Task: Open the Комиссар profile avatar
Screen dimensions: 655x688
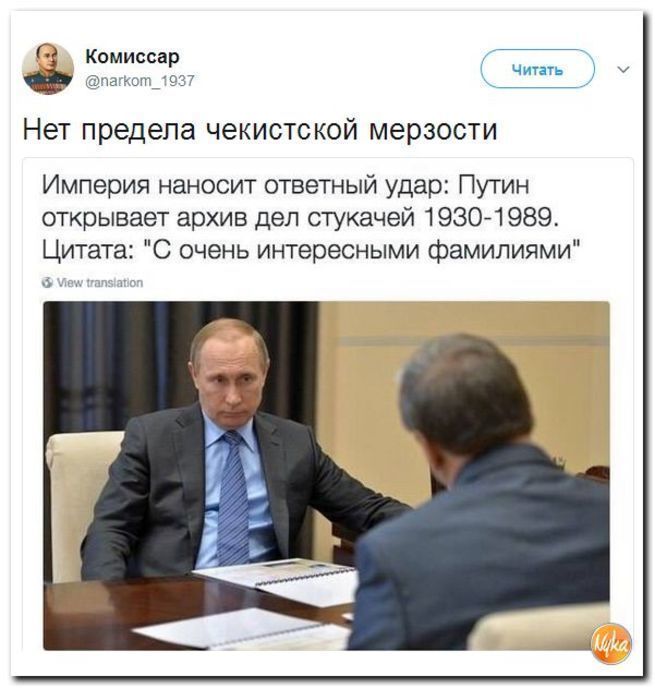Action: point(48,69)
